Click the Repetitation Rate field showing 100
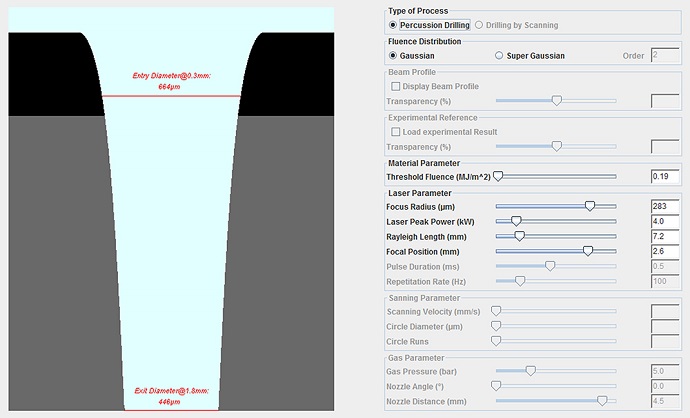Image resolution: width=690 pixels, height=418 pixels. [665, 281]
